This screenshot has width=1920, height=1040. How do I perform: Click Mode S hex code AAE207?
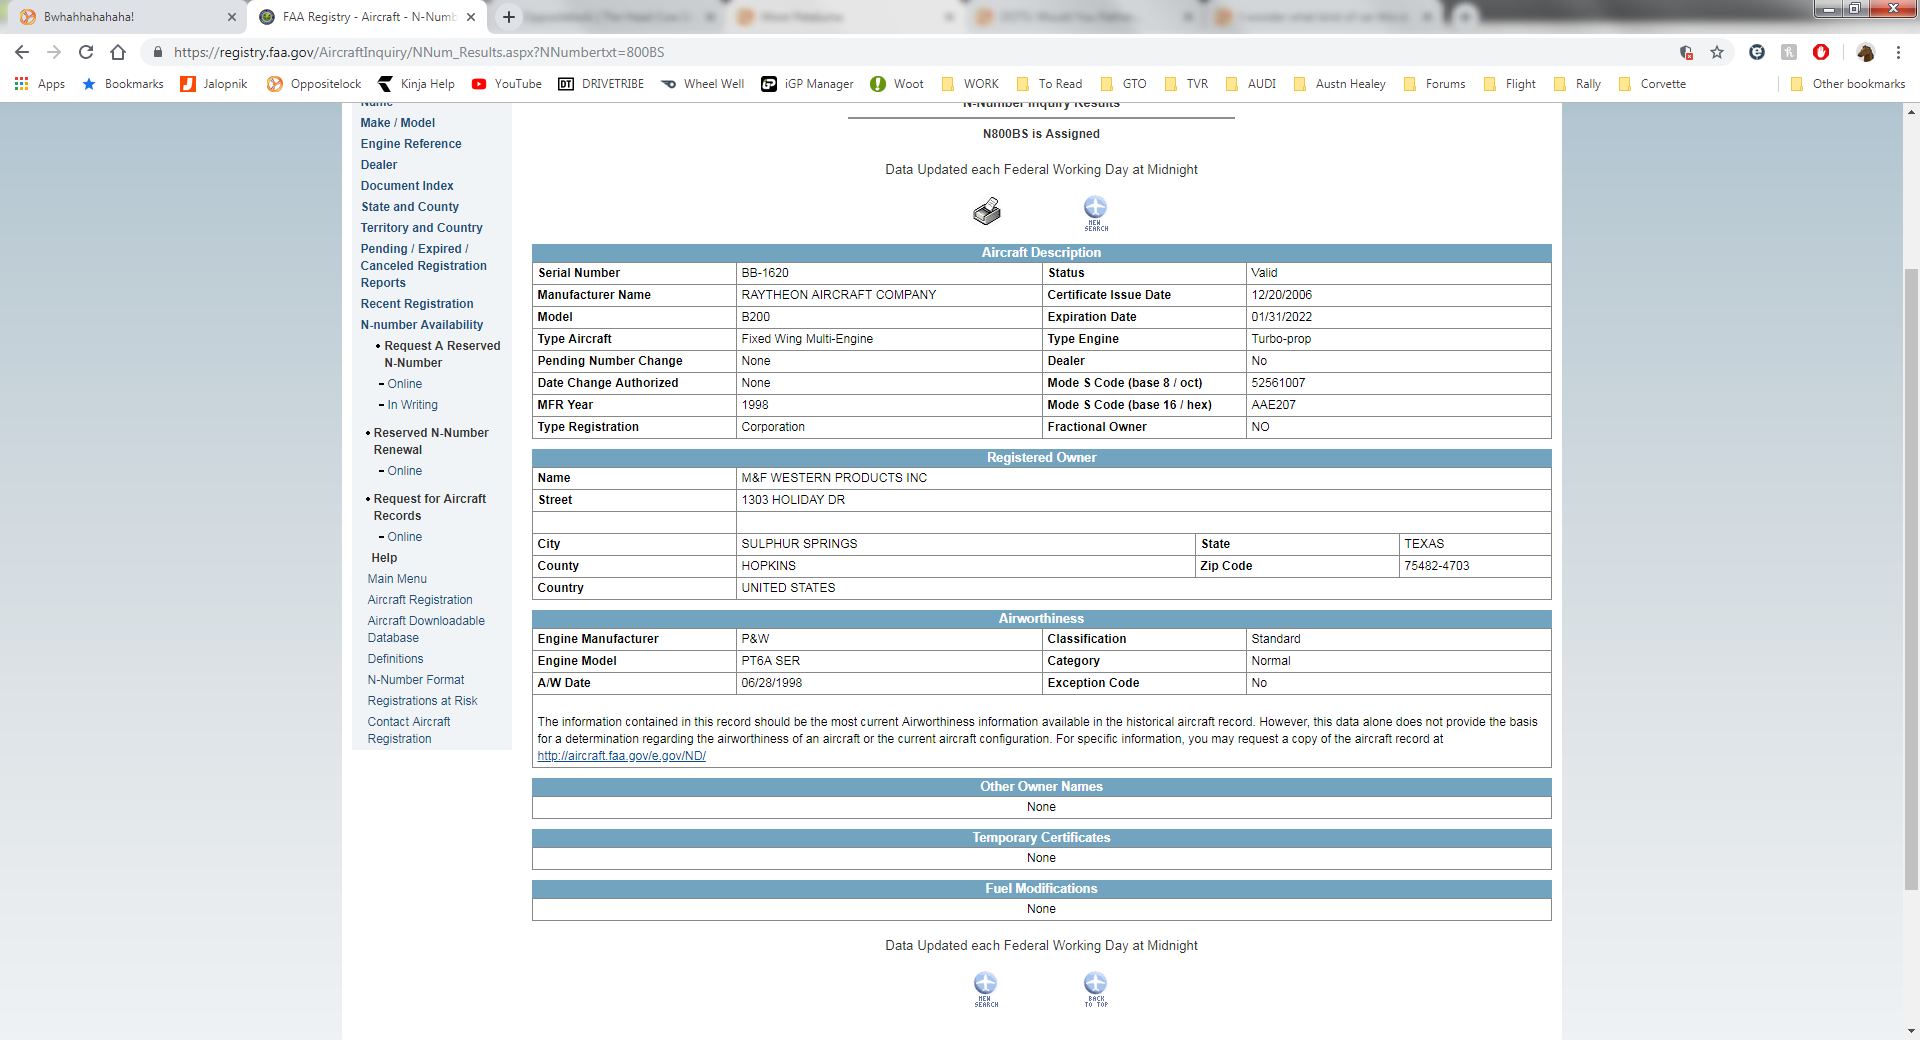coord(1273,405)
